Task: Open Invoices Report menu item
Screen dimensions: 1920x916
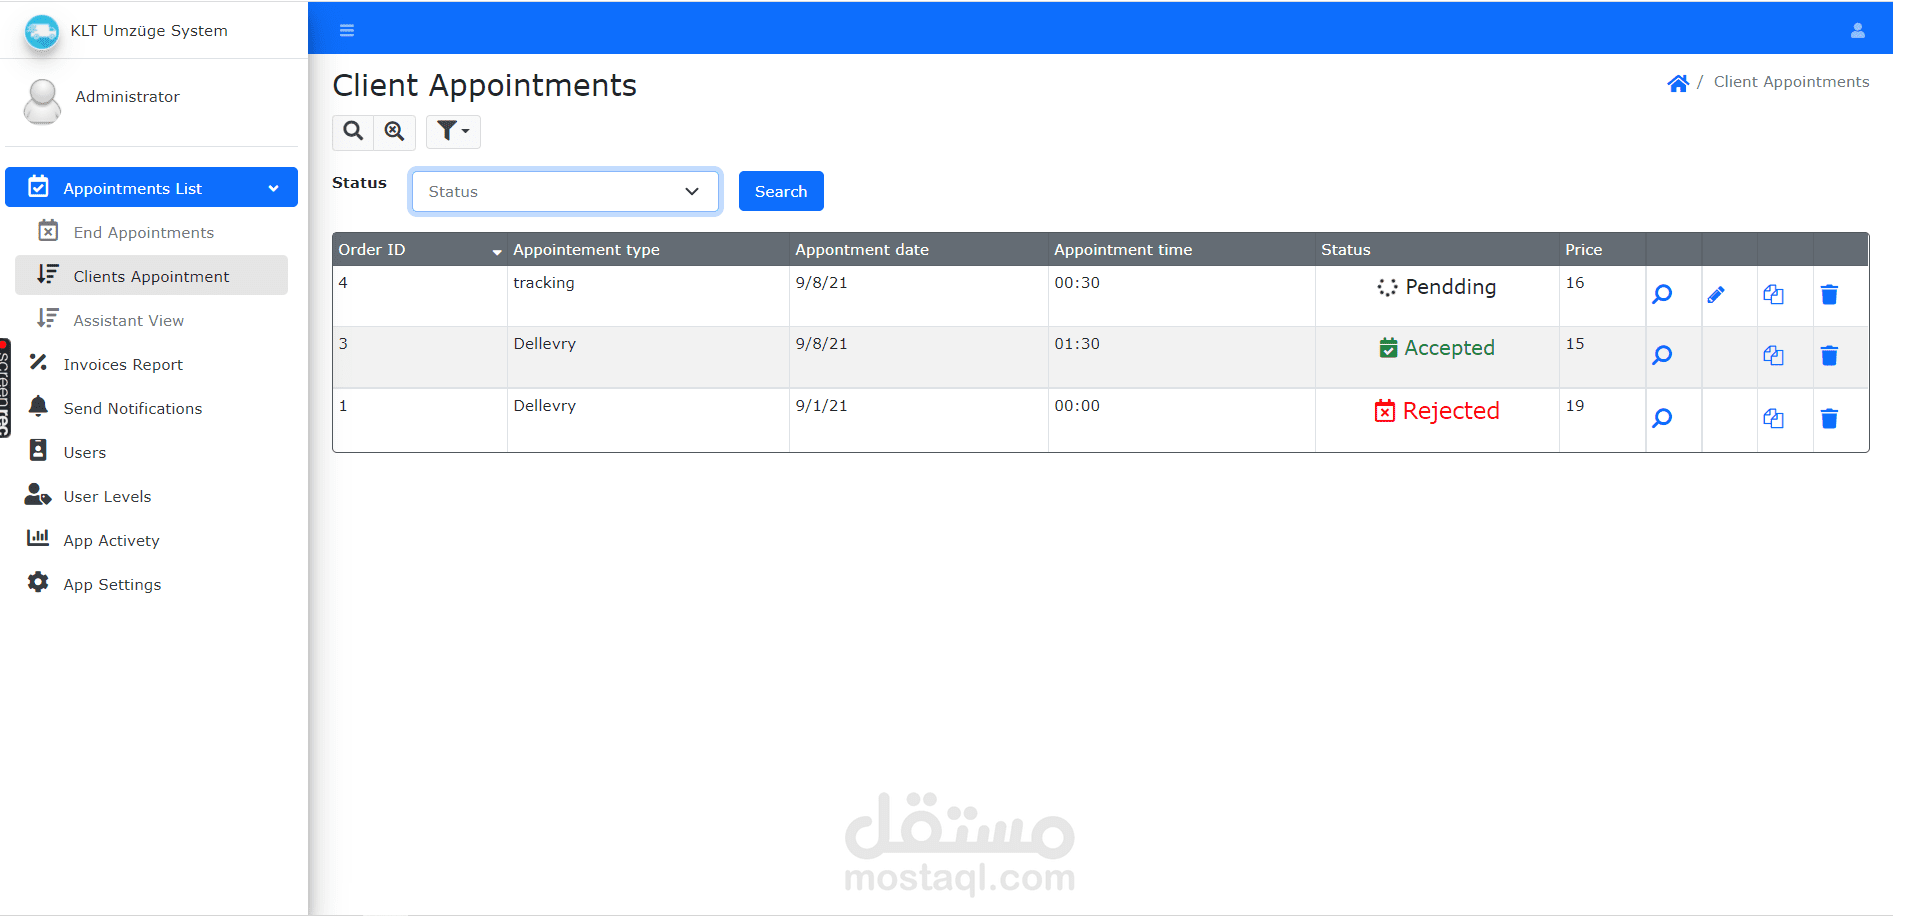Action: tap(151, 364)
